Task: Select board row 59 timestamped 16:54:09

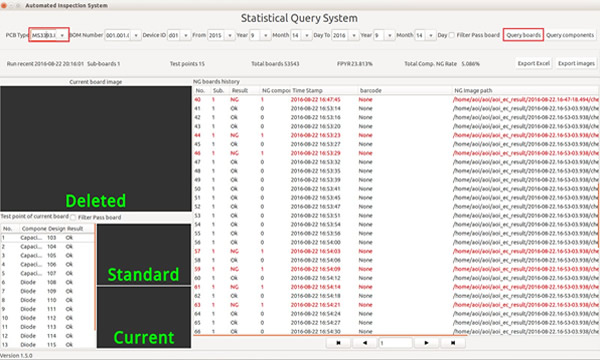Action: [396, 269]
